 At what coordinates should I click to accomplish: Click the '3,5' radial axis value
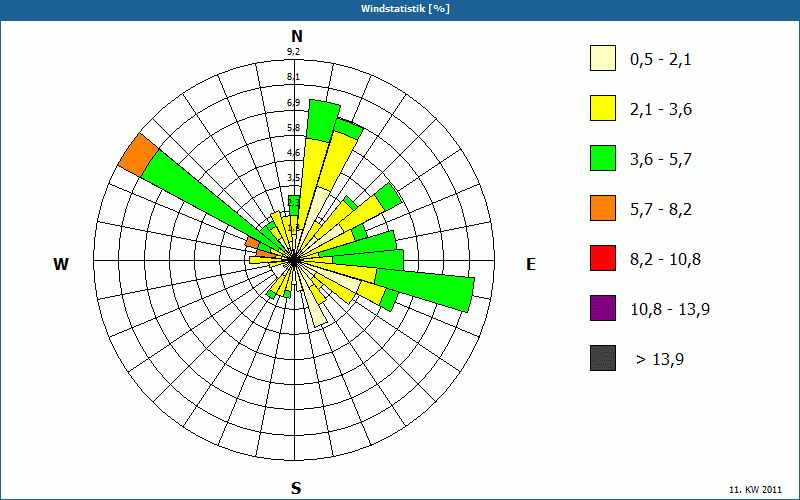click(x=293, y=178)
